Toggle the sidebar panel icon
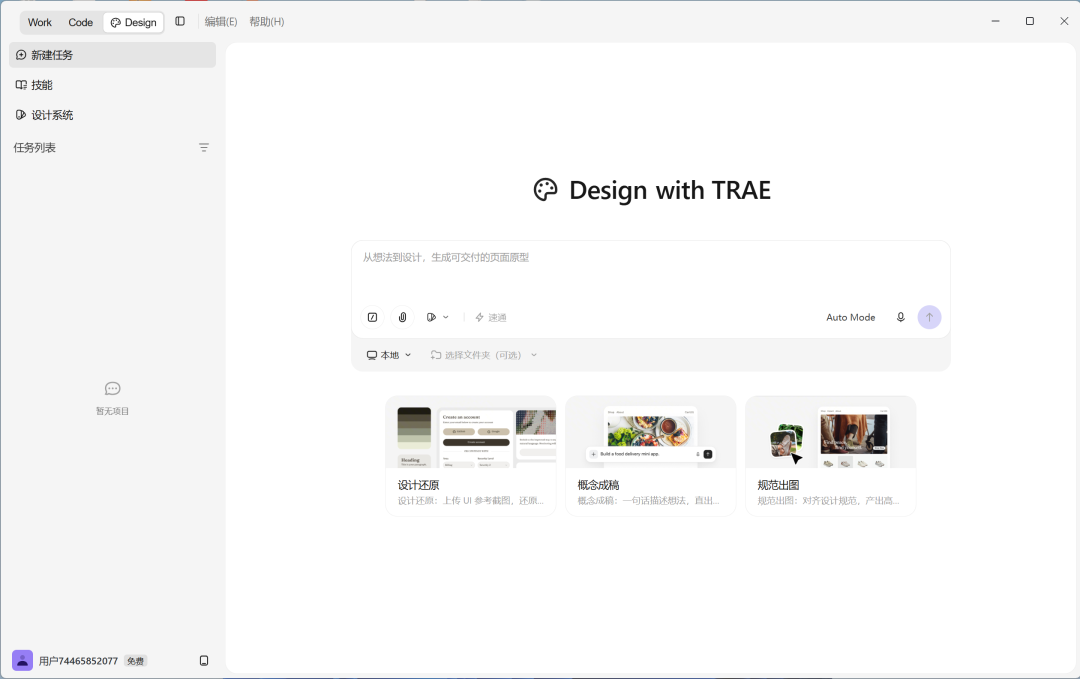 coord(180,21)
